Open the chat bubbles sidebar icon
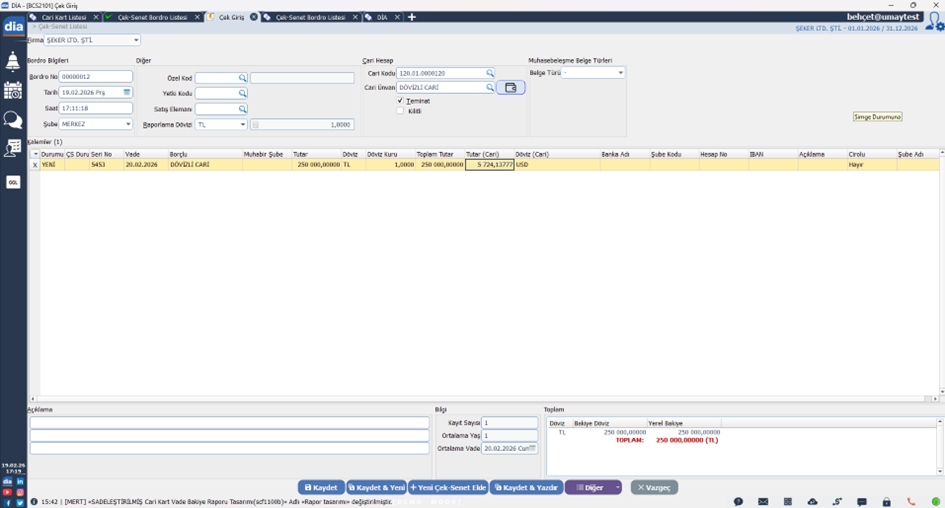 pyautogui.click(x=13, y=120)
